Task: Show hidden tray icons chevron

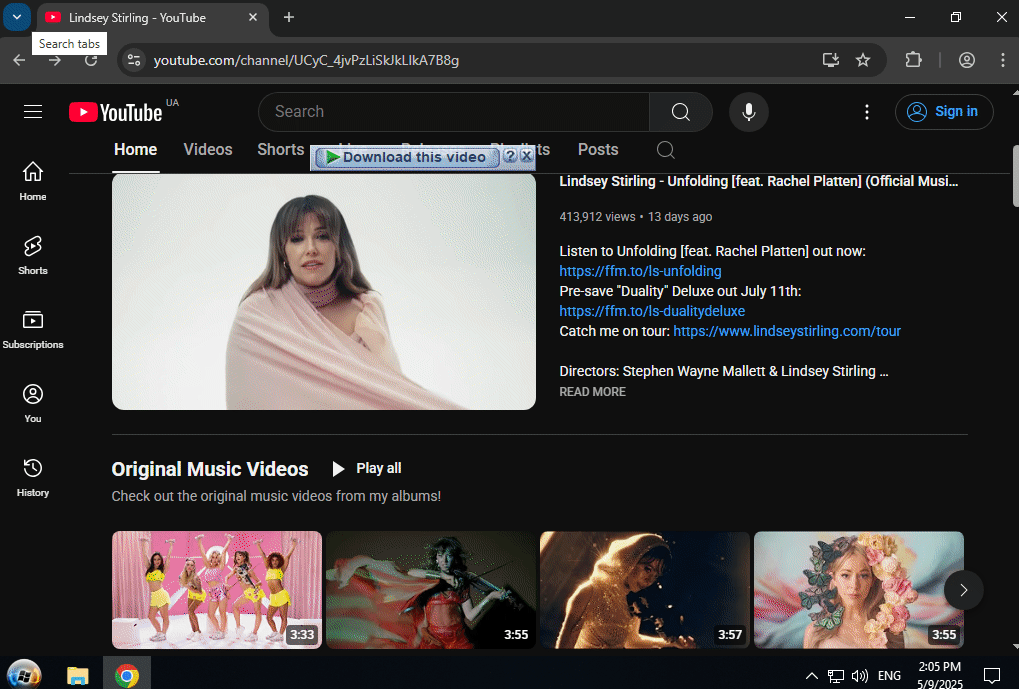Action: [x=812, y=676]
